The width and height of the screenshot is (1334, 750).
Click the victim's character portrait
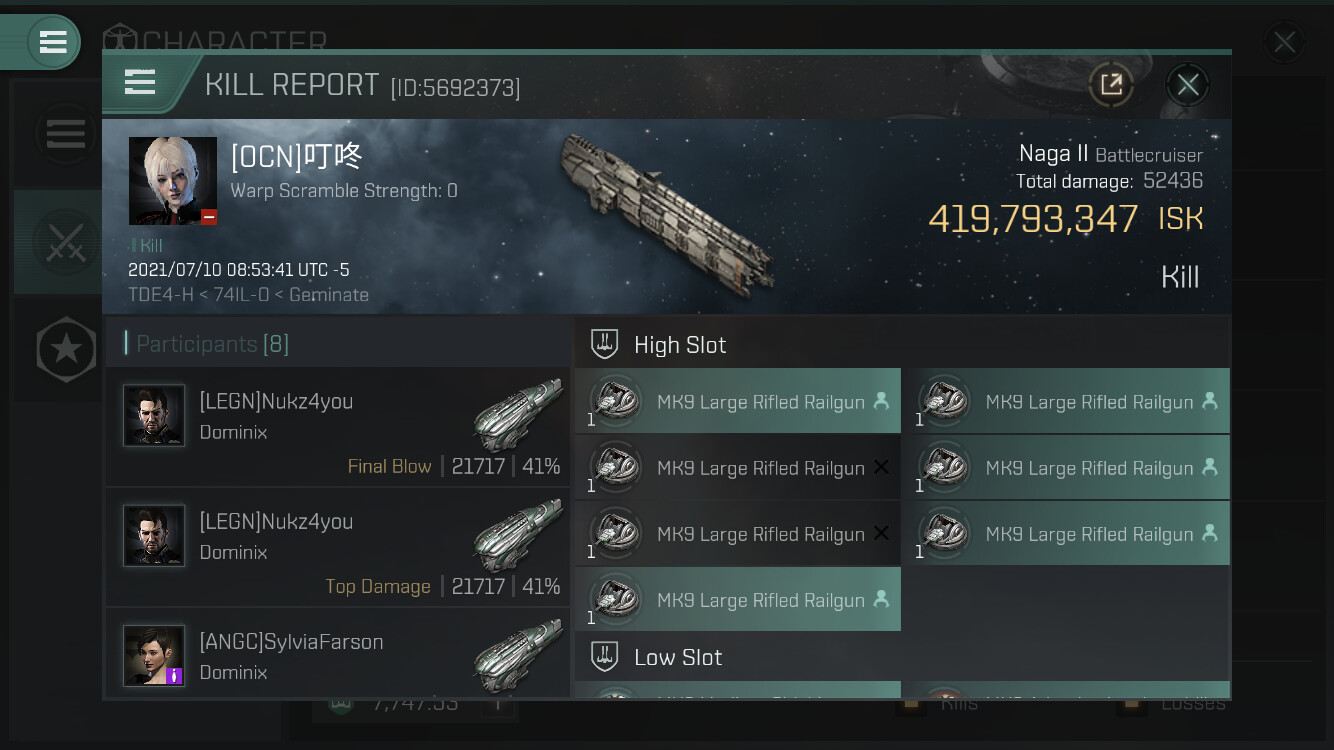172,180
